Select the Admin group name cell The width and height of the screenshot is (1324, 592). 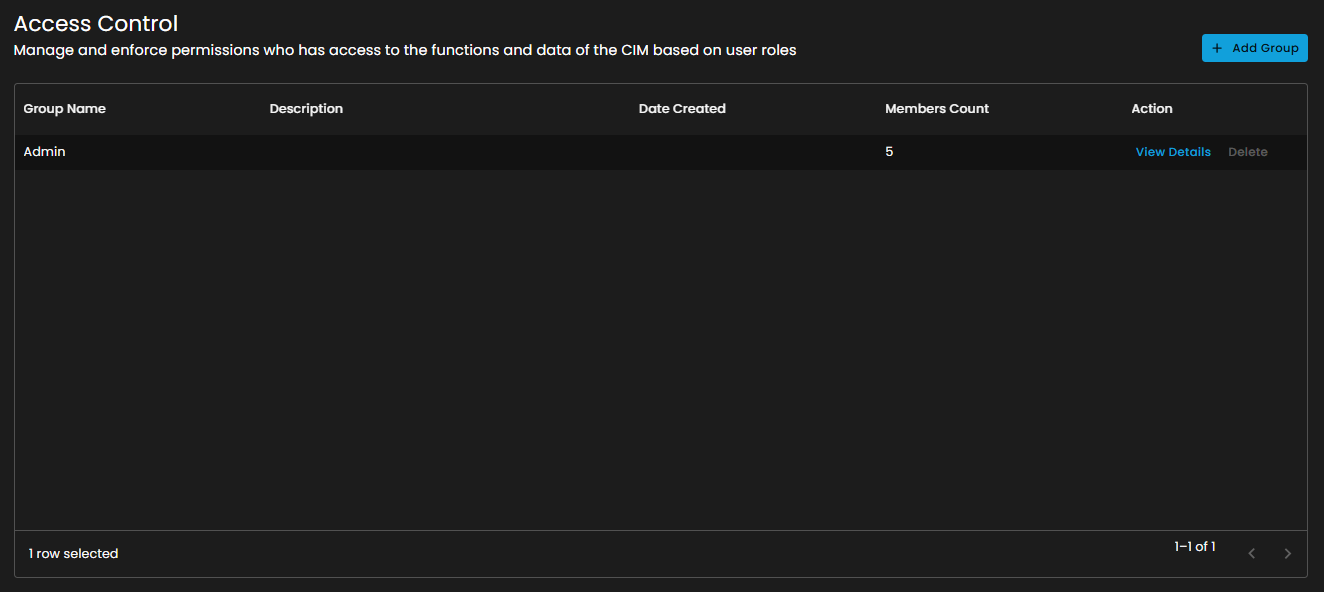click(44, 152)
